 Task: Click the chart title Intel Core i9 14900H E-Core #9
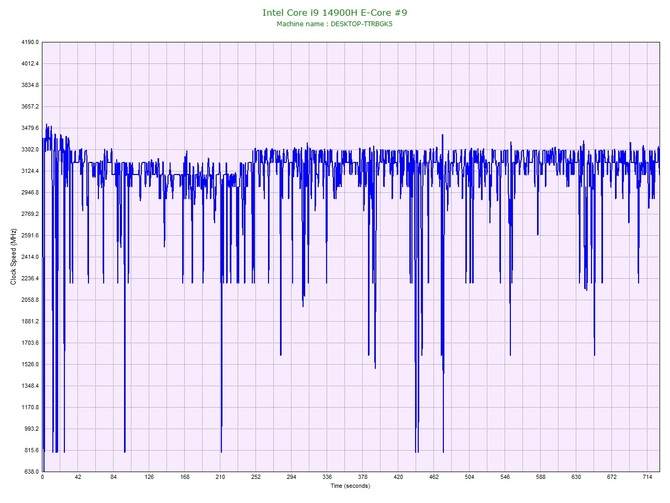[335, 12]
